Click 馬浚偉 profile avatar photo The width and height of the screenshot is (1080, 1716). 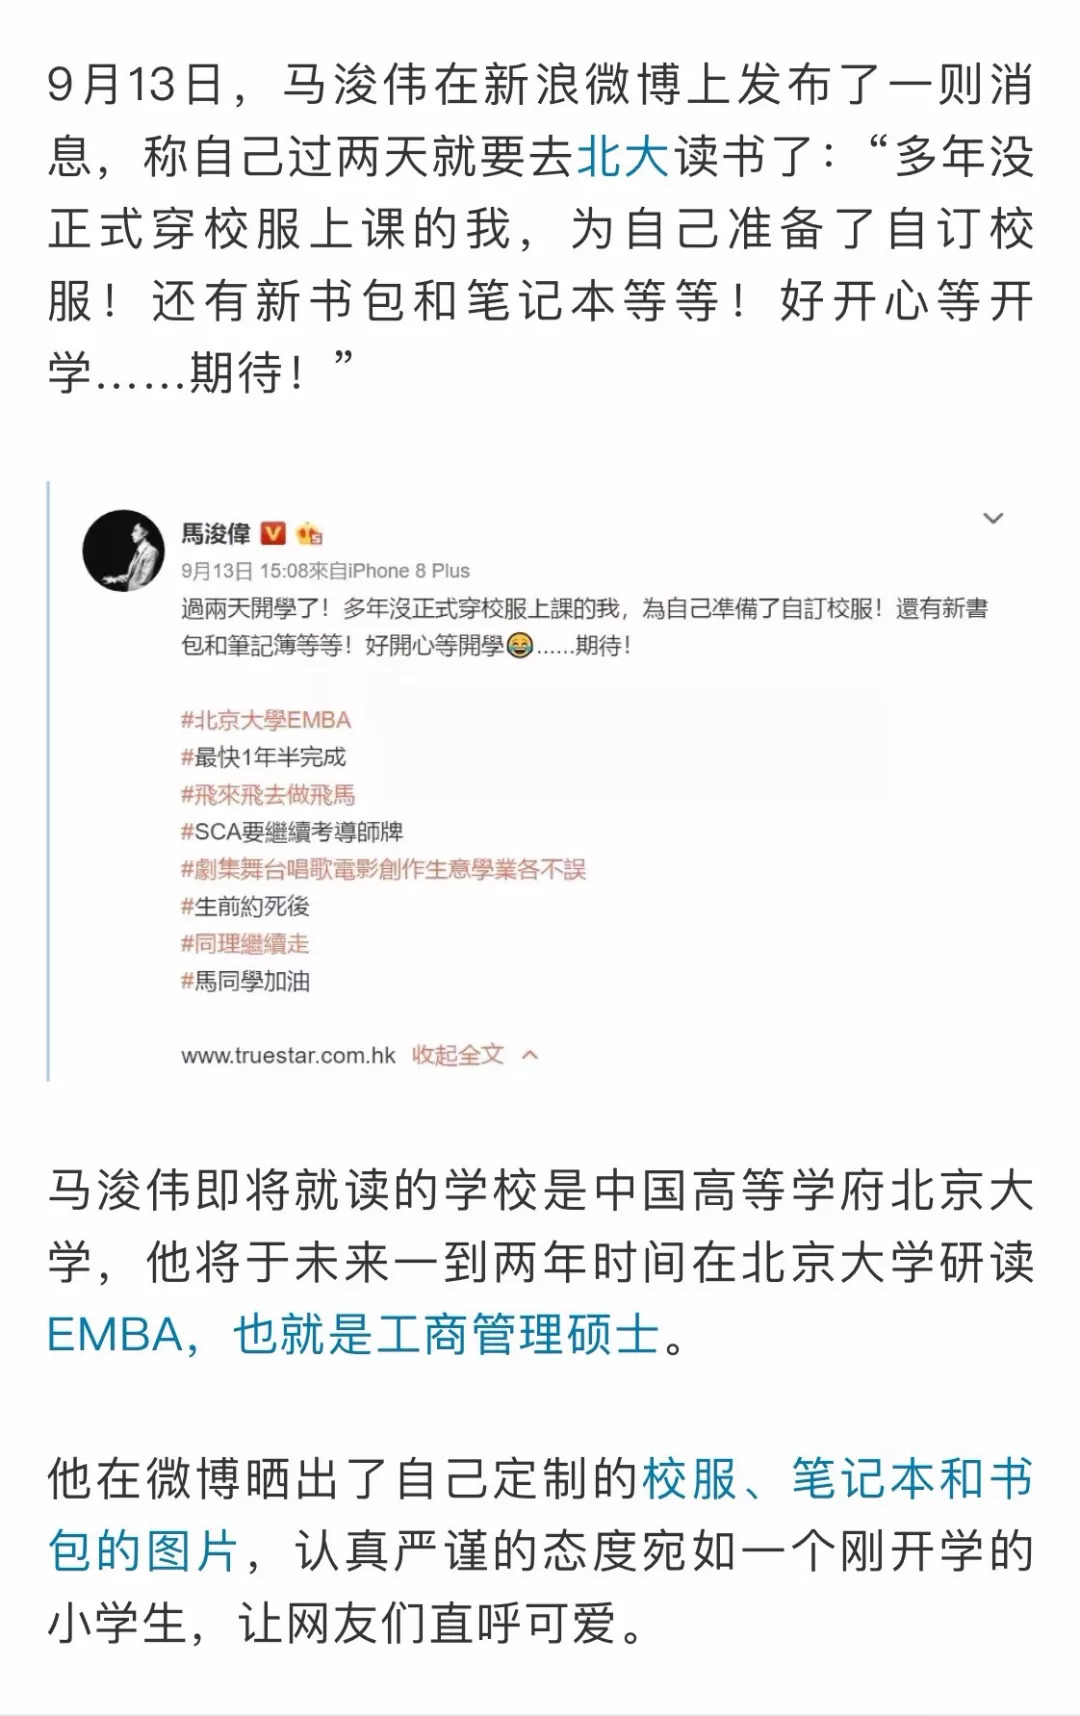tap(123, 551)
